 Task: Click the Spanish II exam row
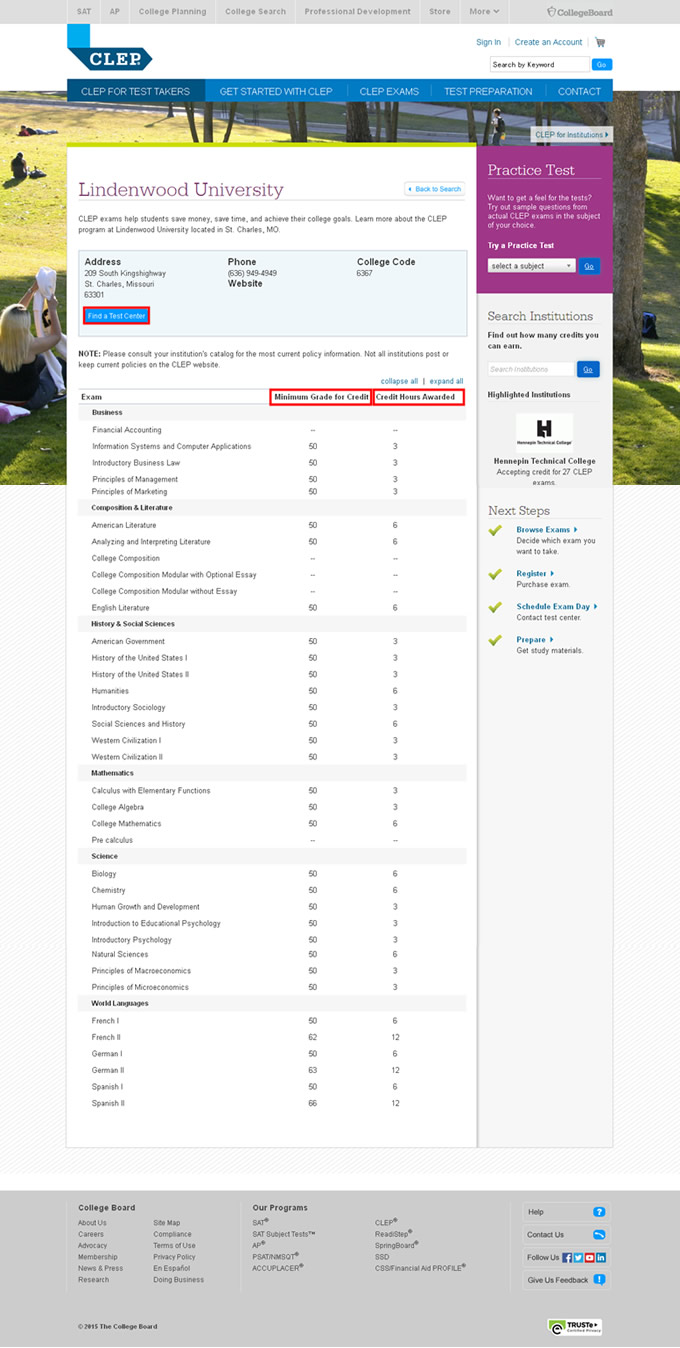click(x=272, y=1103)
